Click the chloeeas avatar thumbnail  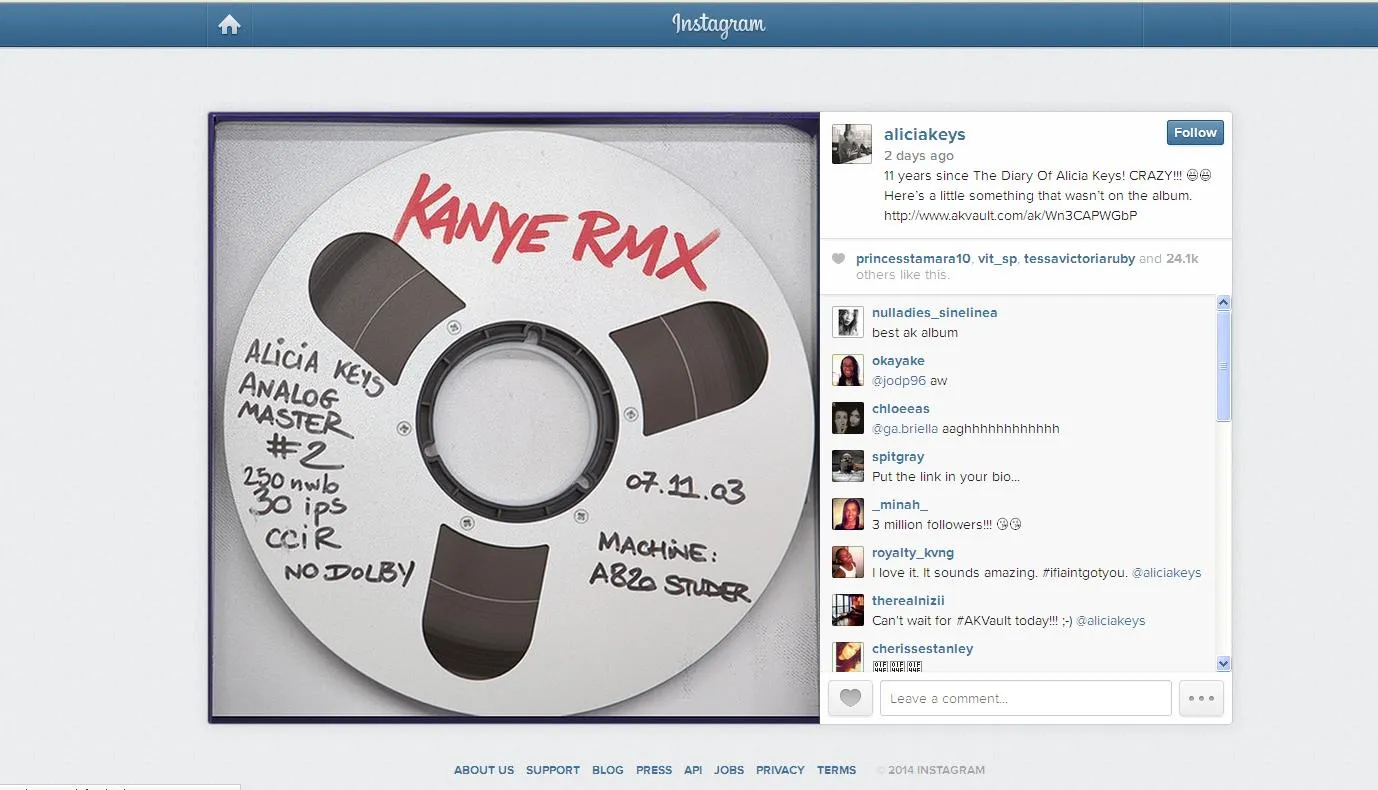pos(848,418)
